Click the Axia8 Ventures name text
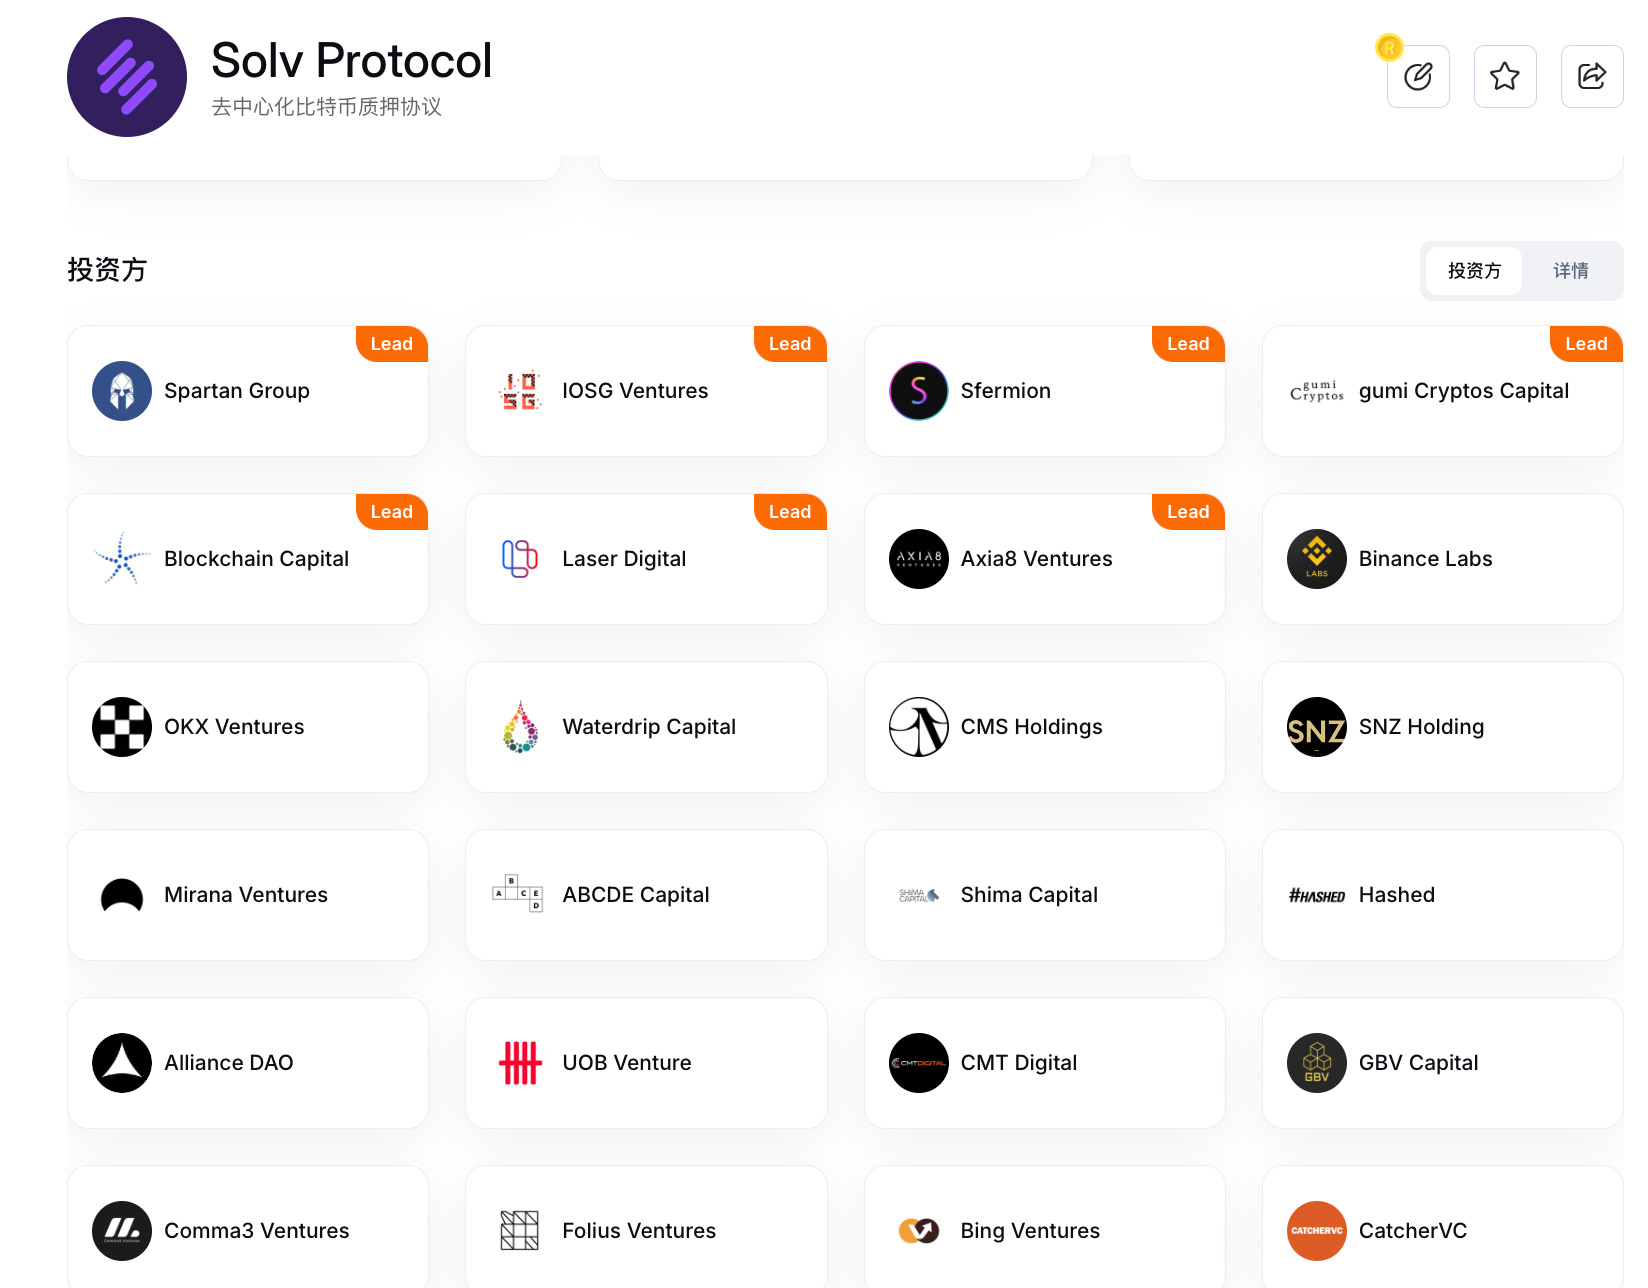This screenshot has width=1648, height=1288. (1037, 559)
